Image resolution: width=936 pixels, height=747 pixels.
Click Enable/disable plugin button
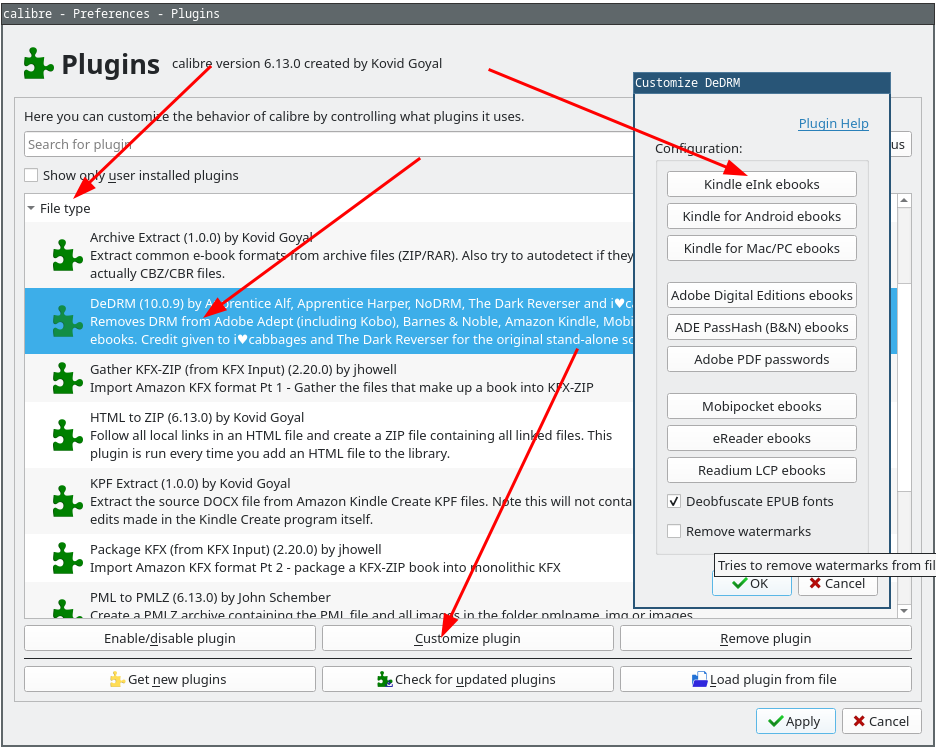pos(170,638)
